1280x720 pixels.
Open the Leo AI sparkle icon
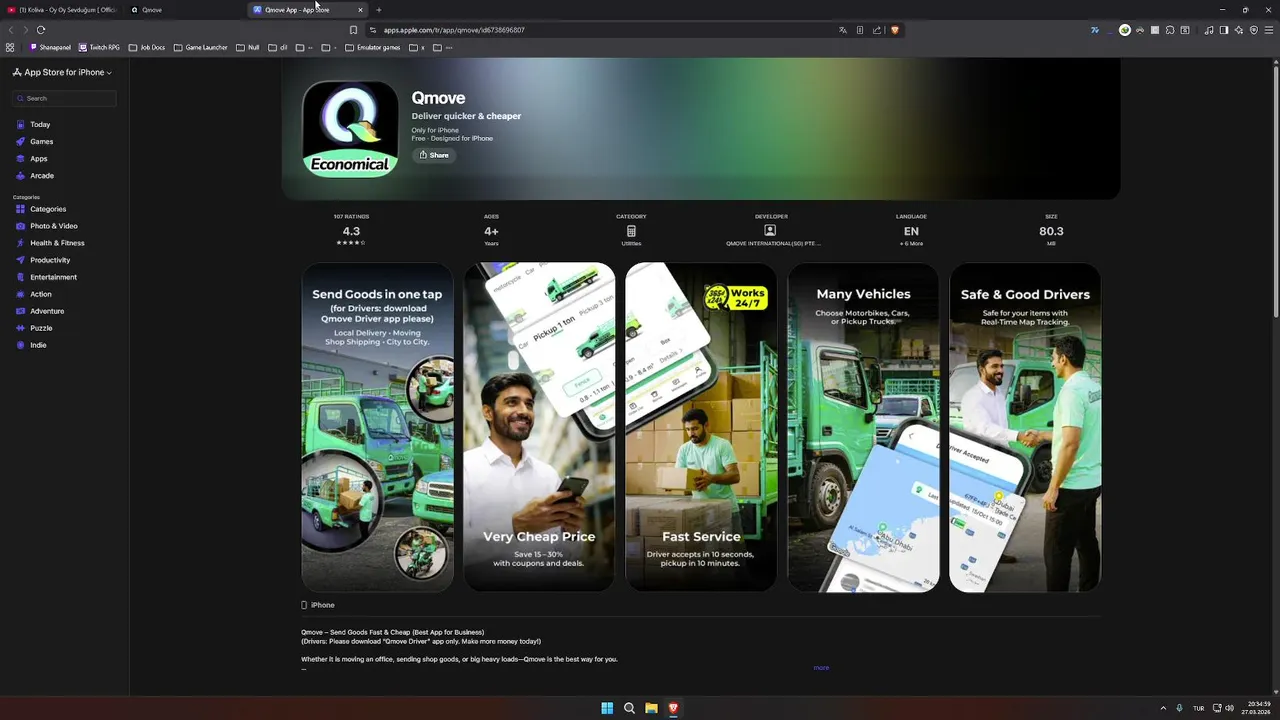click(x=1239, y=30)
